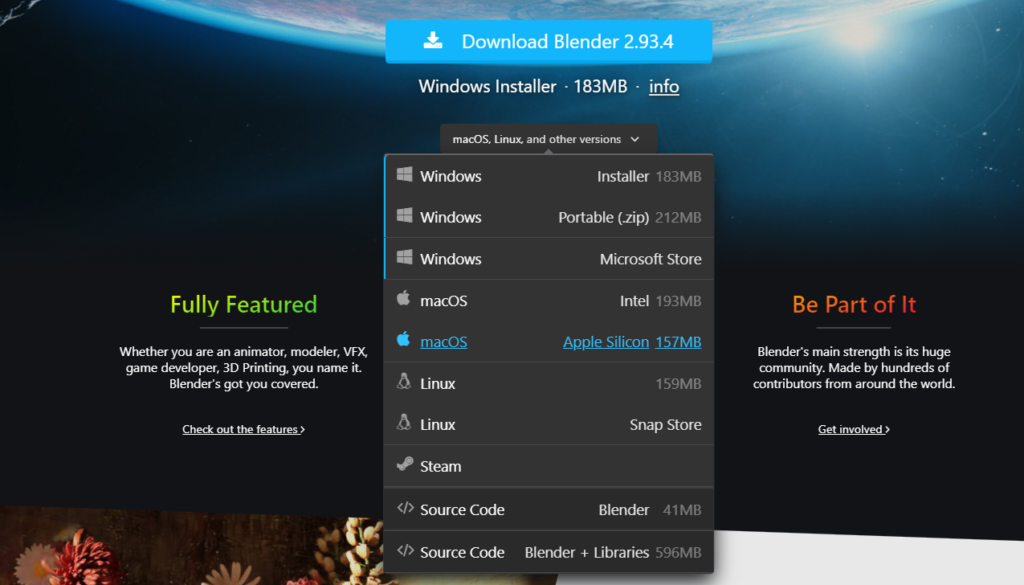The height and width of the screenshot is (585, 1024).
Task: Click the Windows logo beside Portable (.zip)
Action: pyautogui.click(x=404, y=216)
